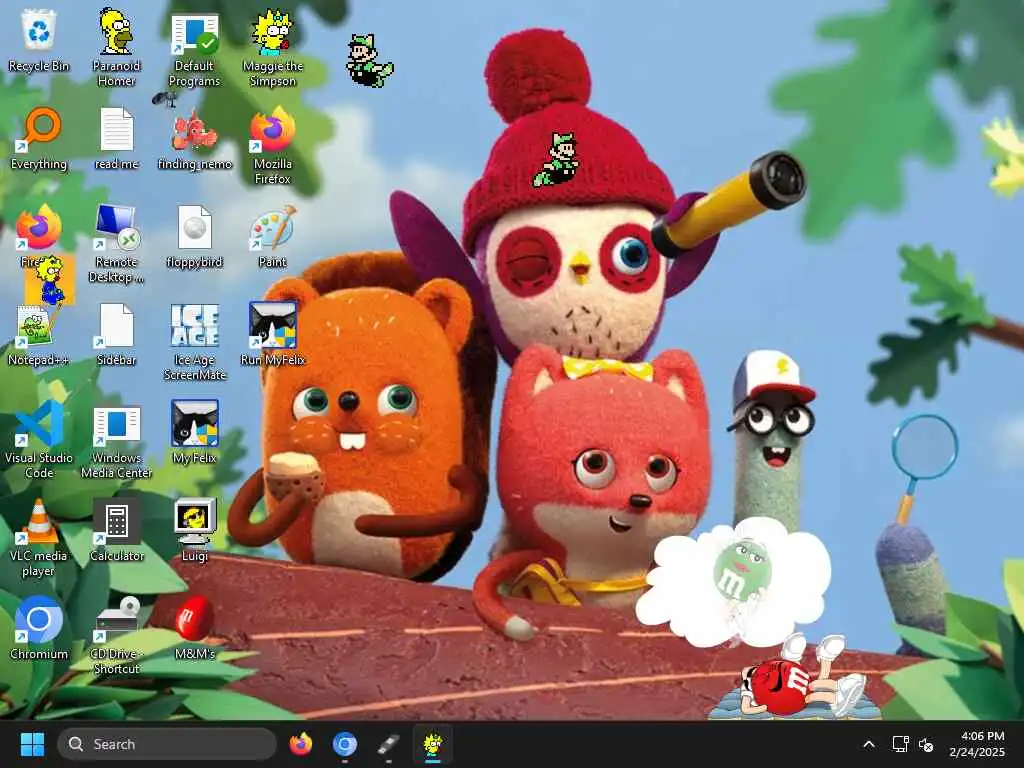
Task: Open Firefox from the taskbar
Action: pyautogui.click(x=300, y=744)
